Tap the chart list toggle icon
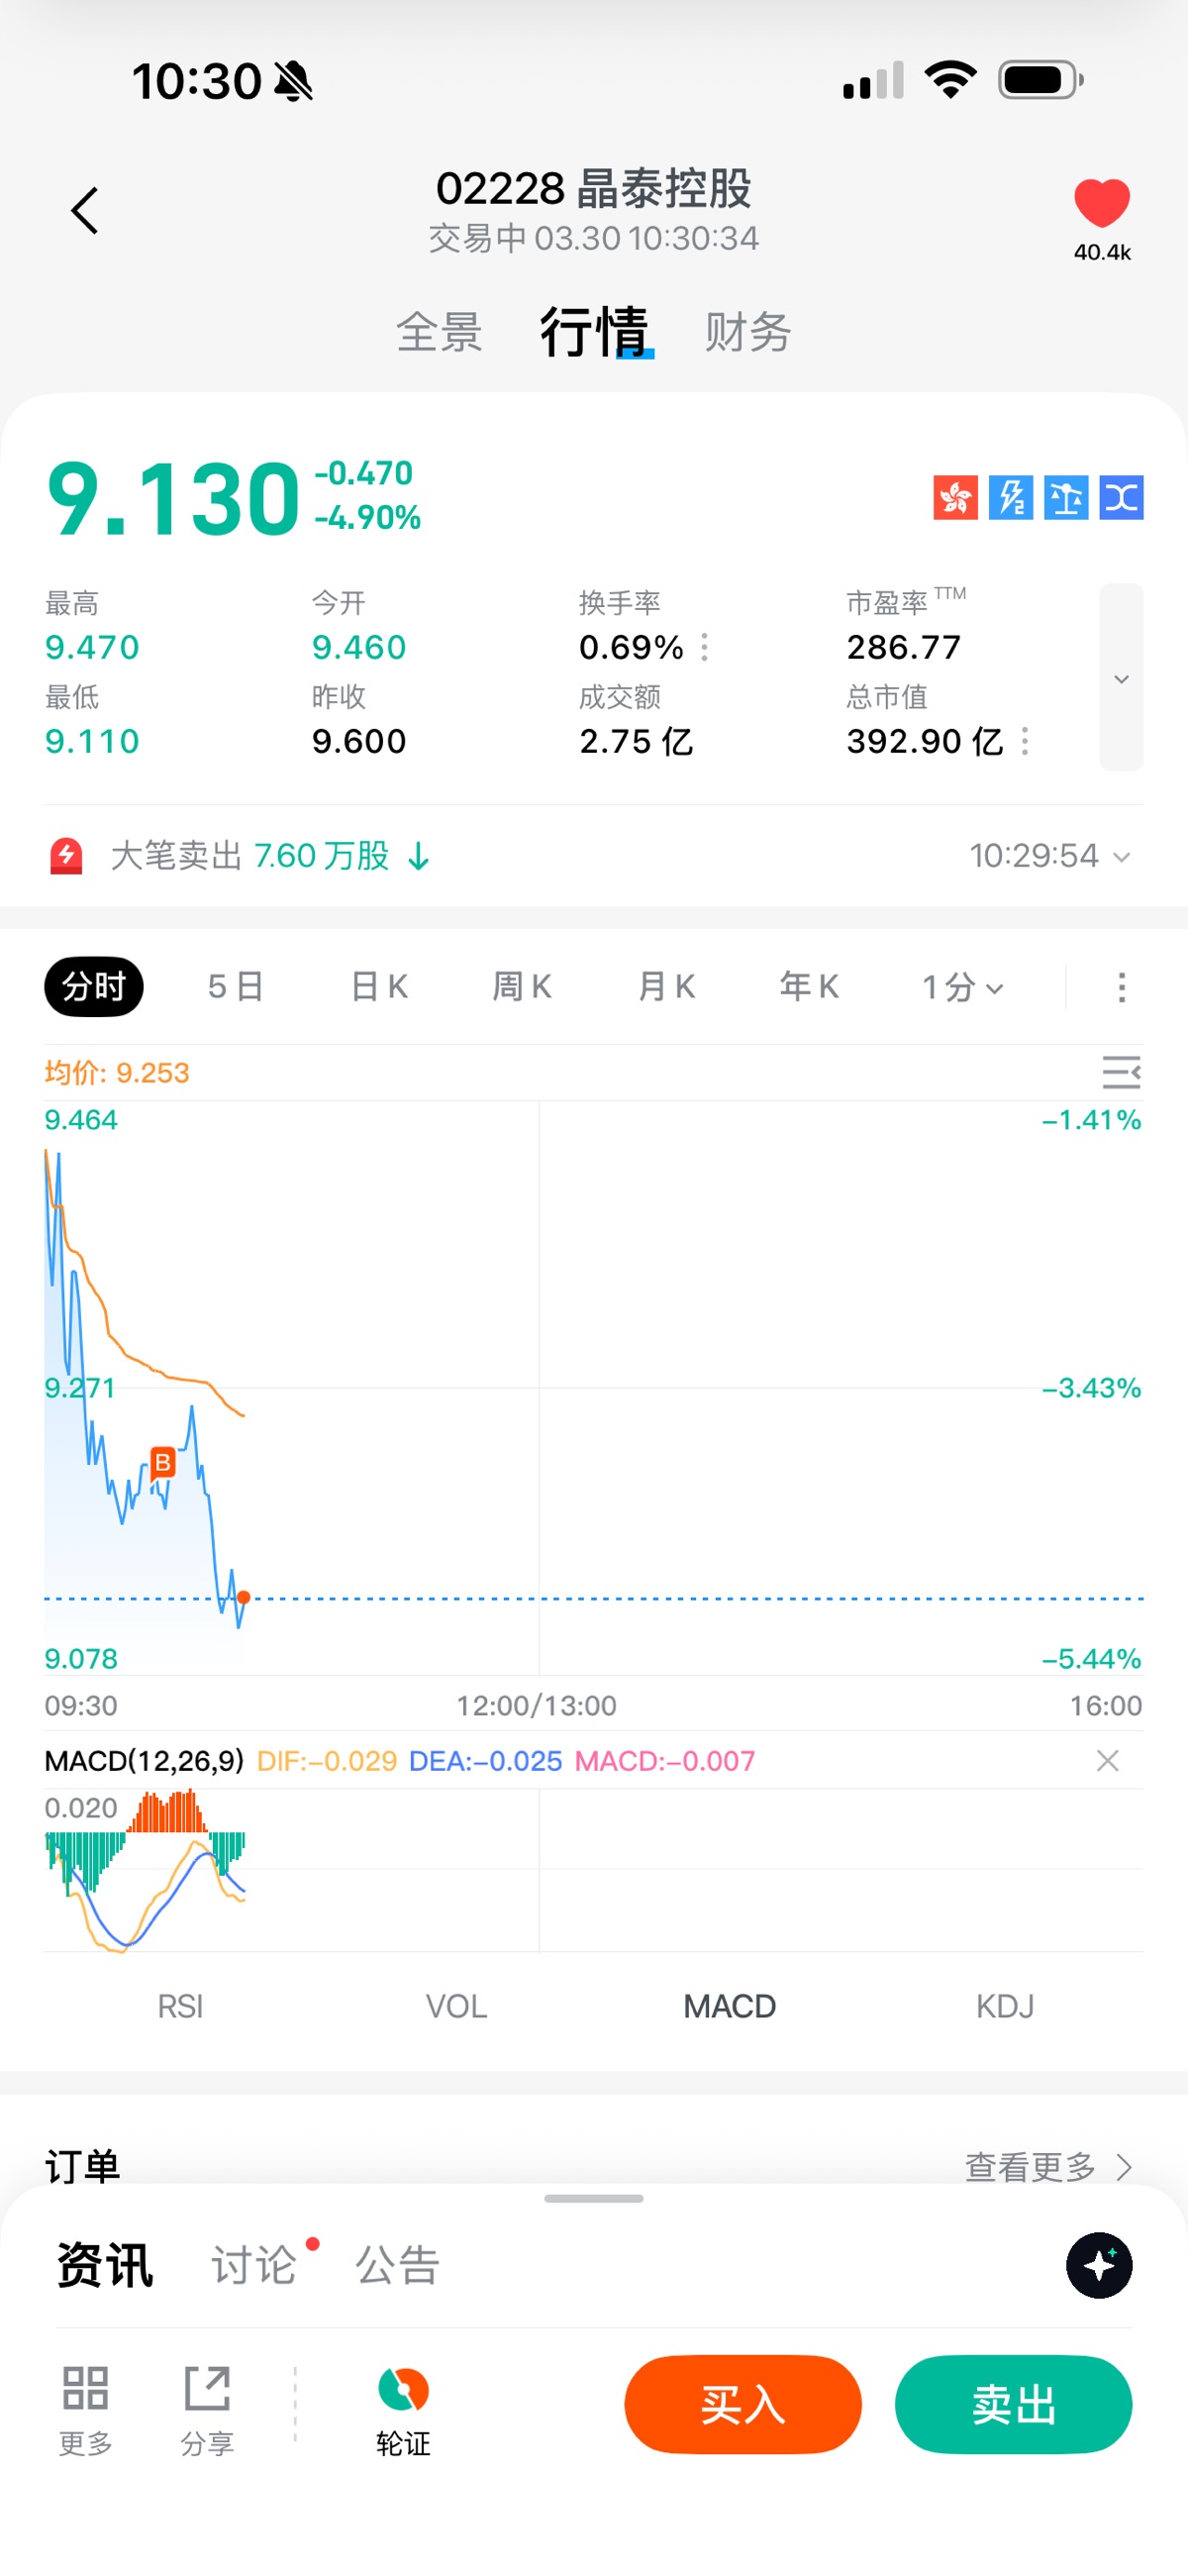Image resolution: width=1188 pixels, height=2576 pixels. click(1121, 1072)
